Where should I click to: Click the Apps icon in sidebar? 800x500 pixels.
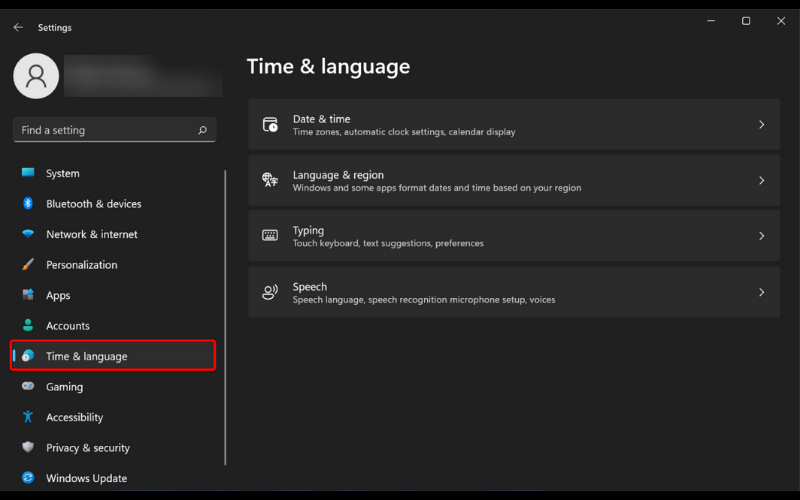(28, 295)
